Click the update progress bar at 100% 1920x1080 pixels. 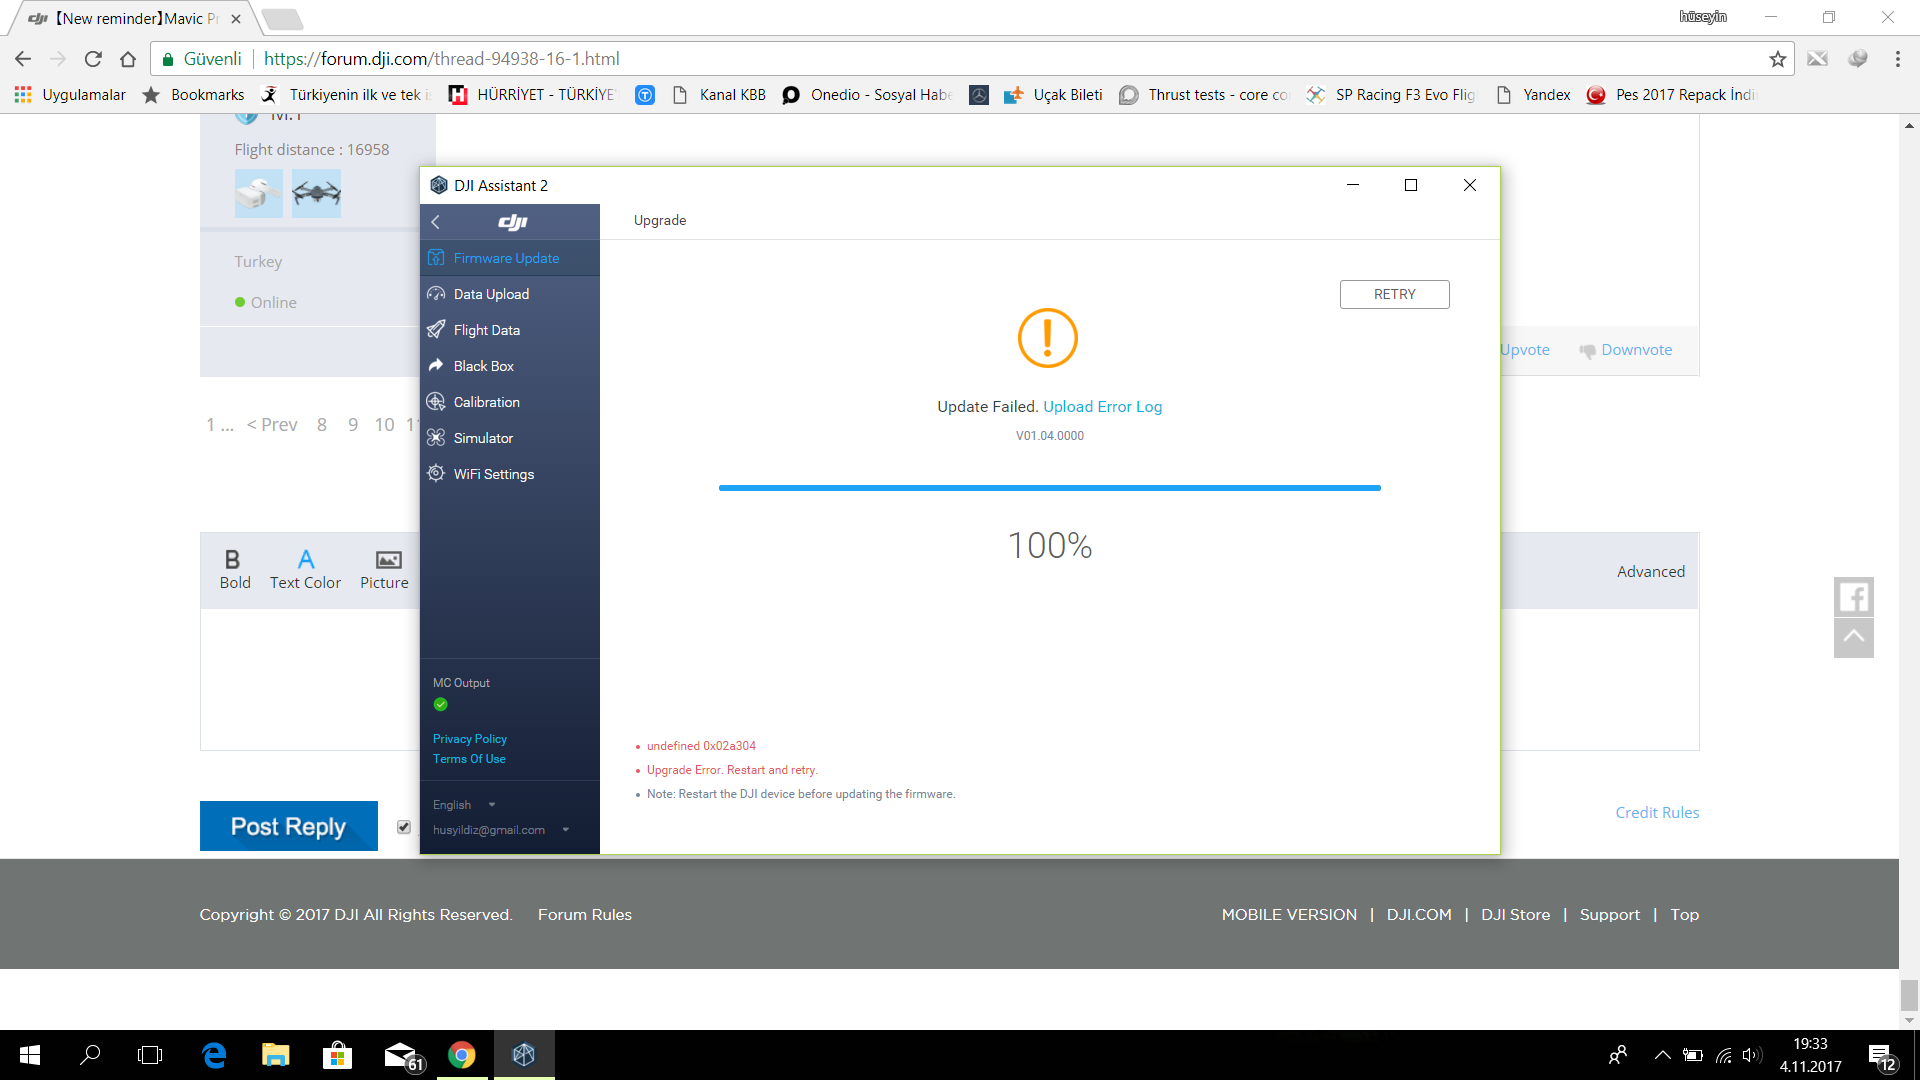(x=1049, y=488)
